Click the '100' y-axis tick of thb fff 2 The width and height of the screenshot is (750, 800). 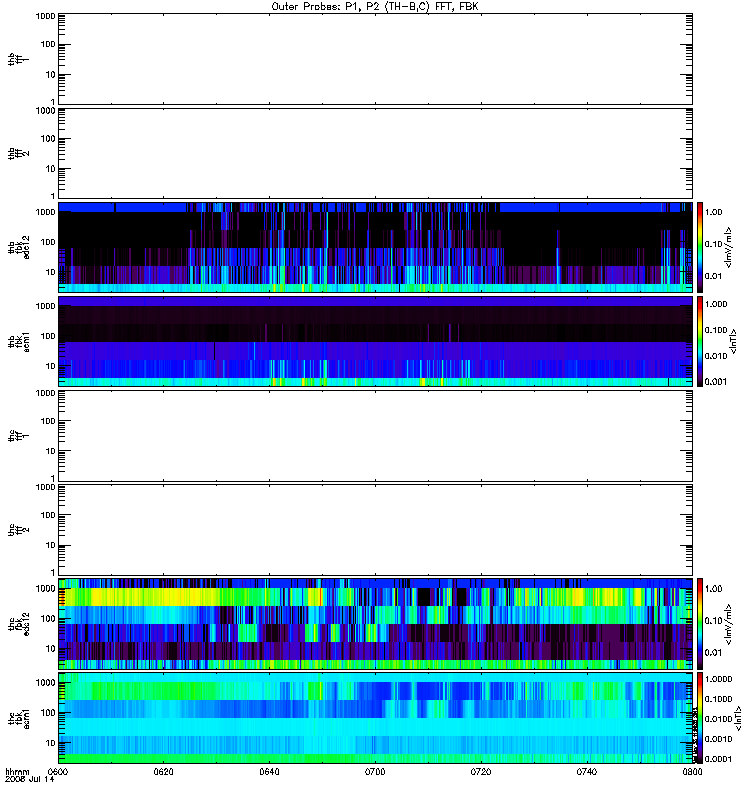click(48, 139)
